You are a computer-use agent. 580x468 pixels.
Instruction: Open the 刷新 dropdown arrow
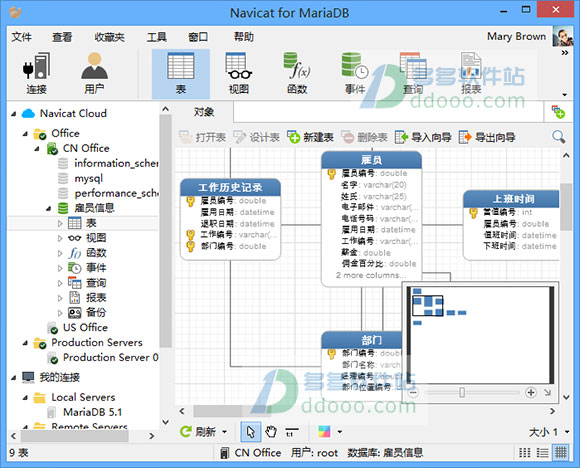[224, 432]
